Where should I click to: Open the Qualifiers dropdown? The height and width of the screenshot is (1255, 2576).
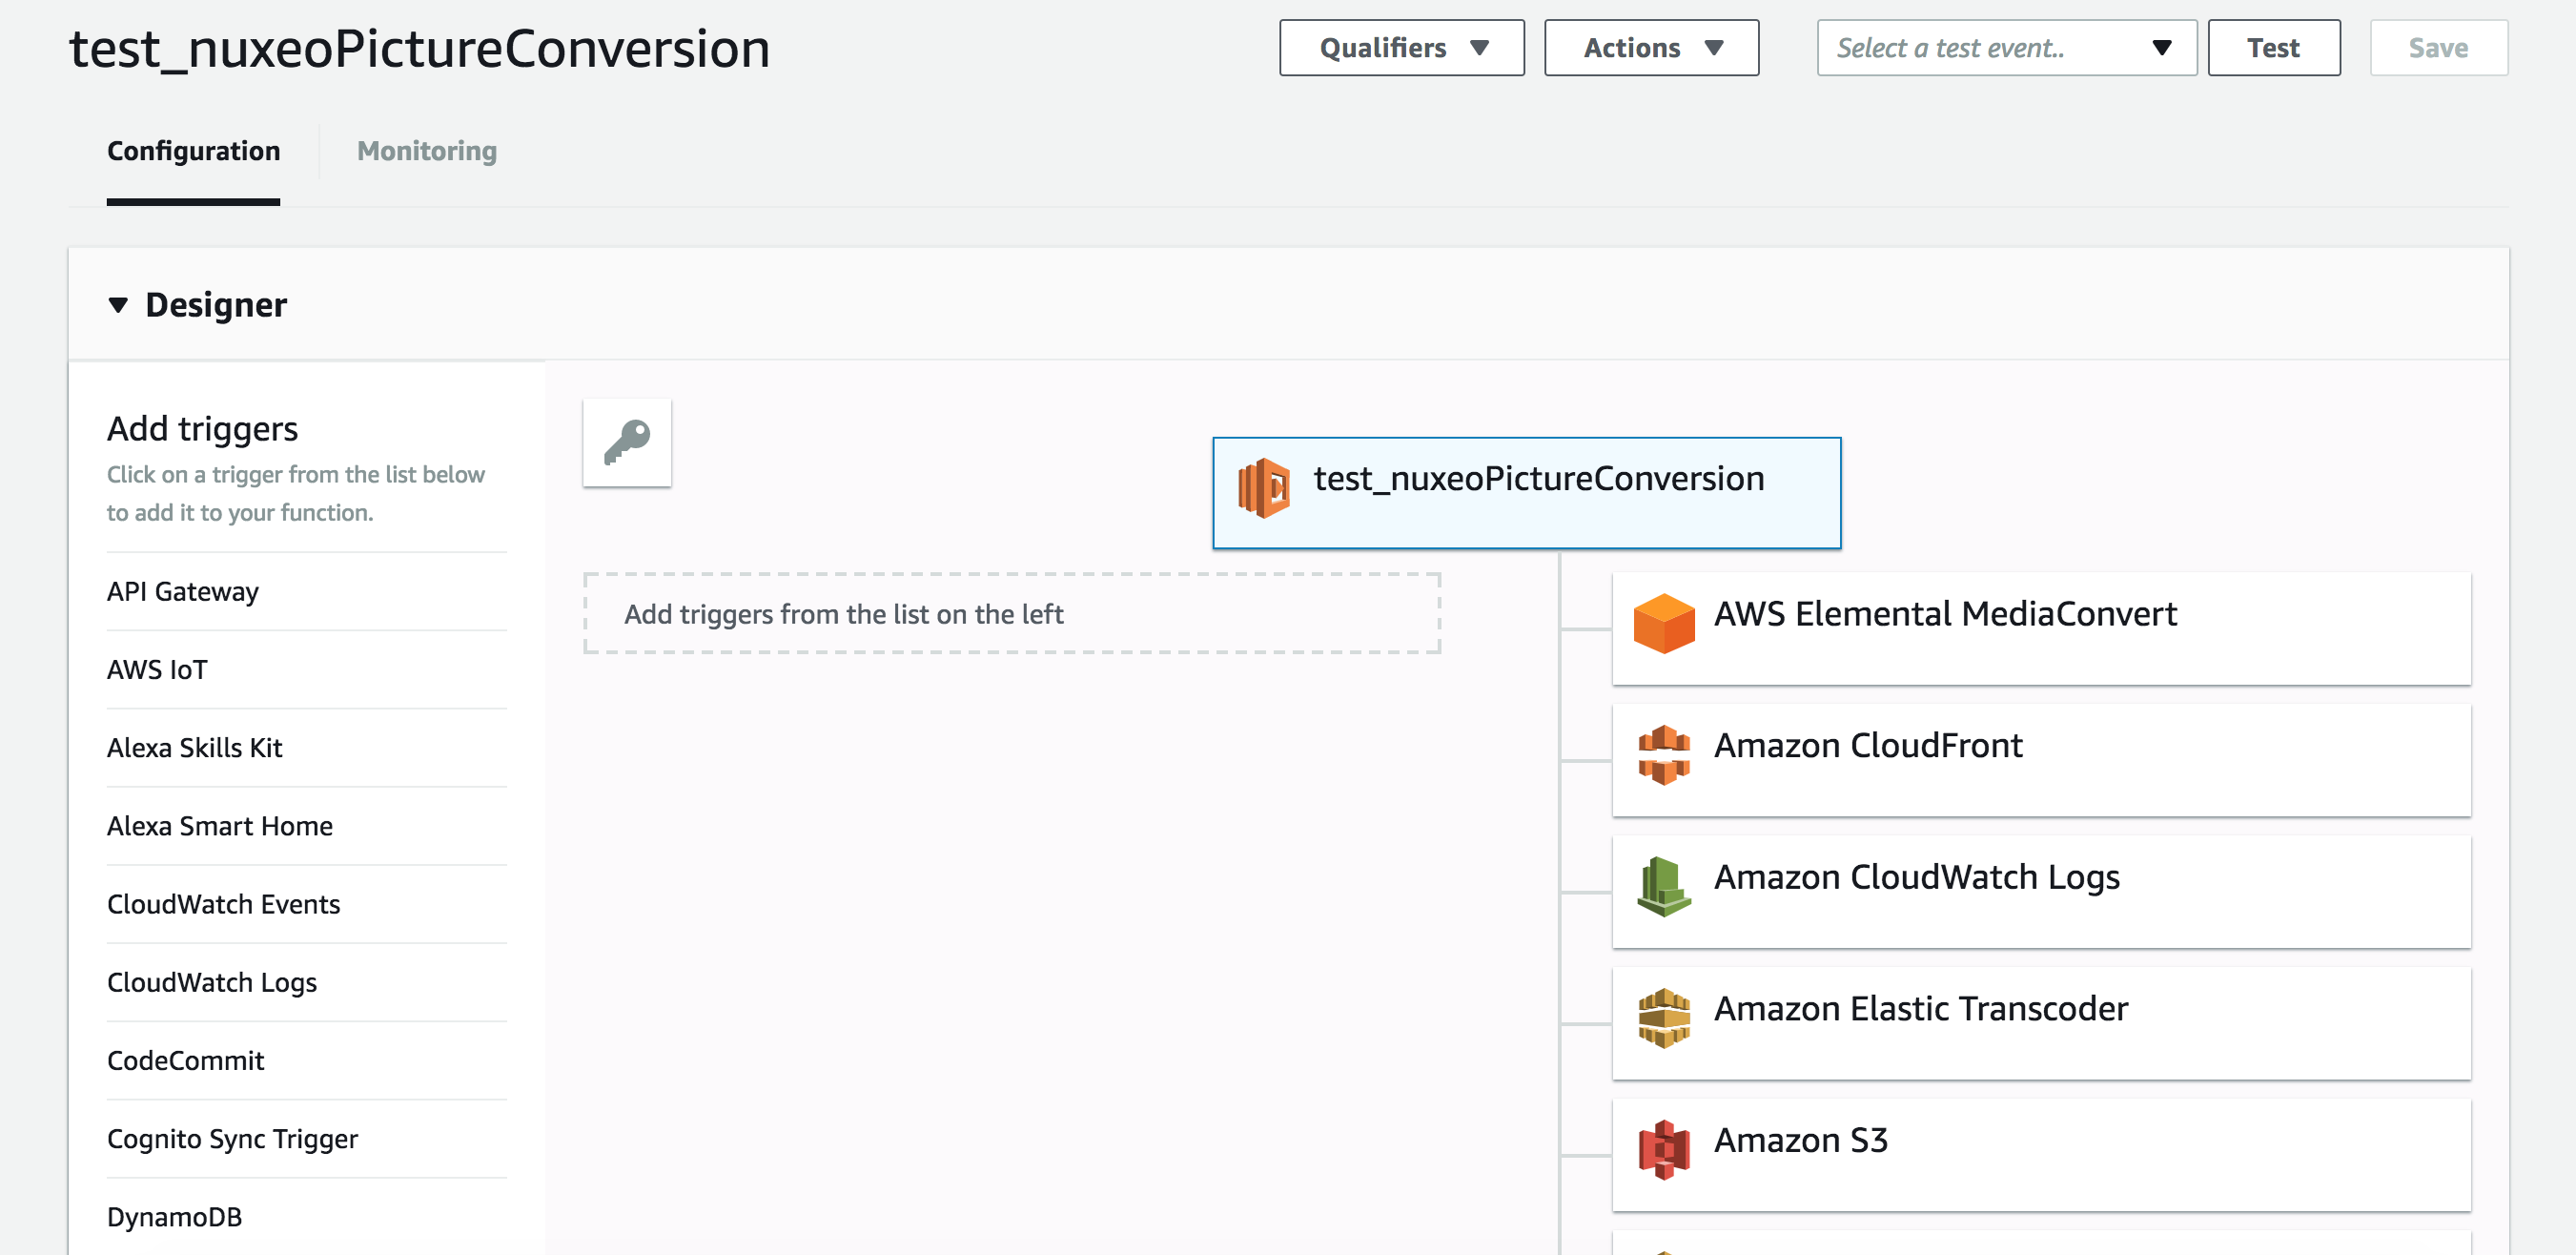click(x=1402, y=48)
